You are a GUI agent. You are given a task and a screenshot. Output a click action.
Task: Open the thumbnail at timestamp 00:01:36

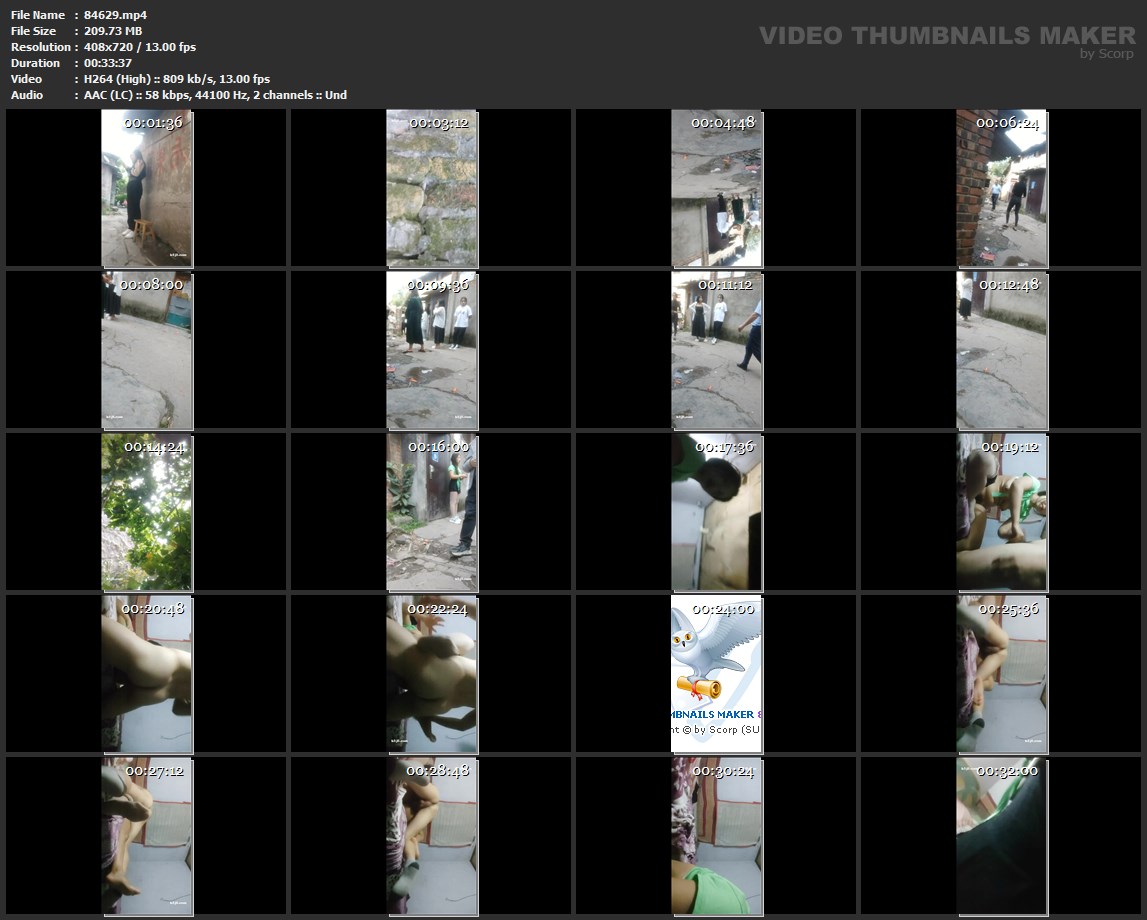click(147, 188)
